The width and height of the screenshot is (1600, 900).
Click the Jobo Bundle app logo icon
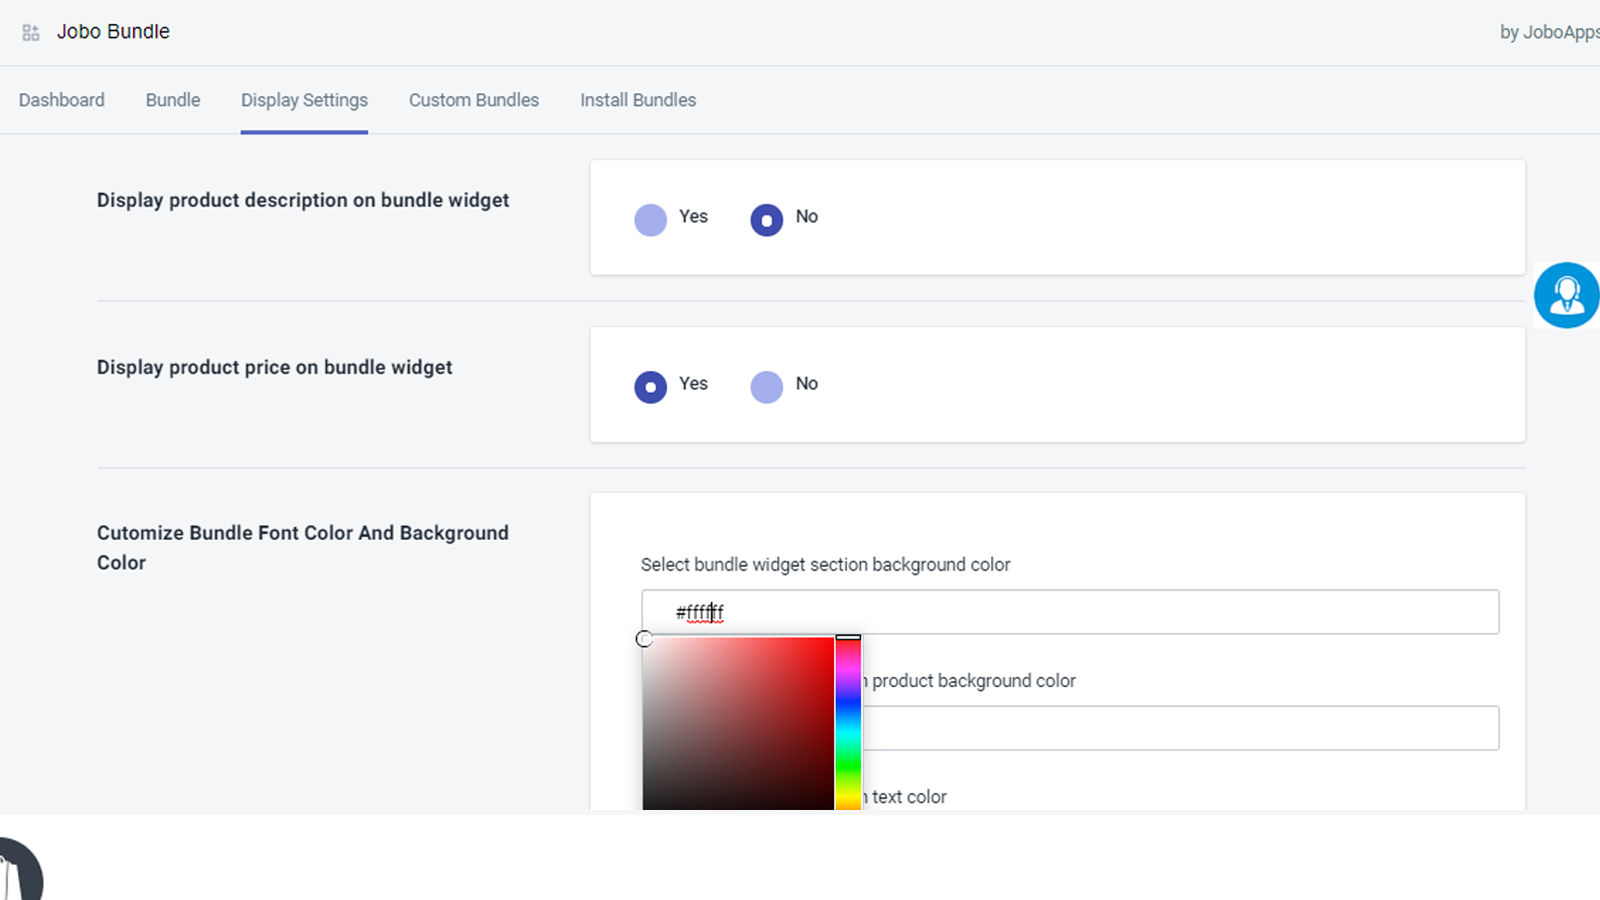[x=30, y=31]
